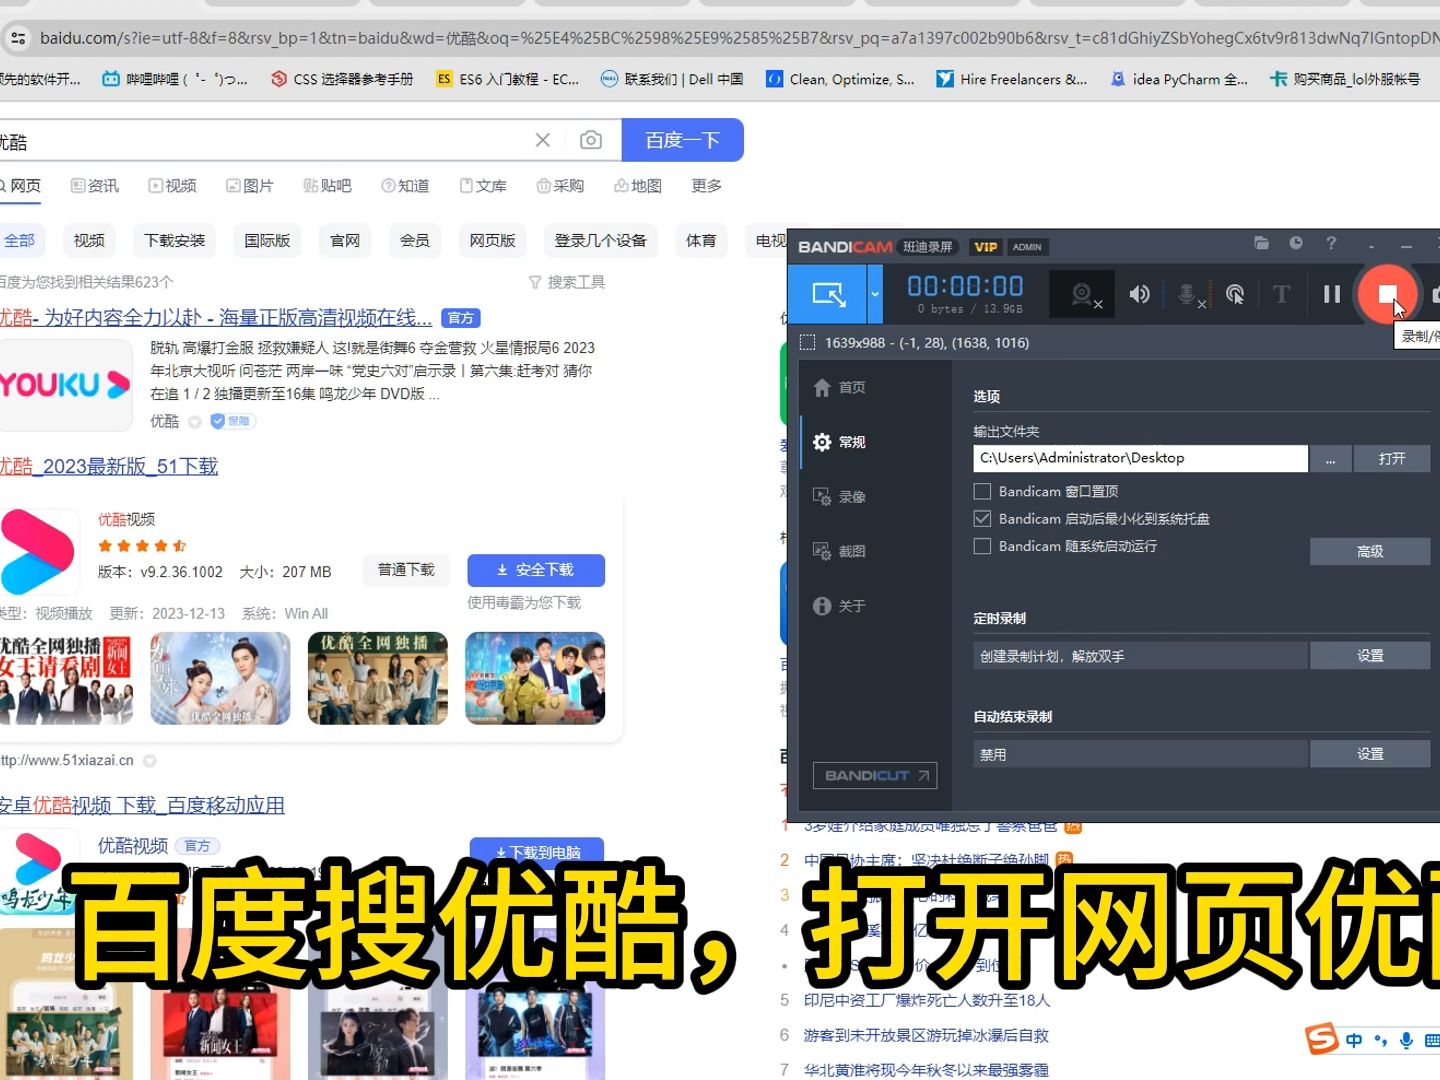Viewport: 1440px width, 1080px height.
Task: Open 优酷-为好内容全力以赴 official result link
Action: (x=216, y=318)
